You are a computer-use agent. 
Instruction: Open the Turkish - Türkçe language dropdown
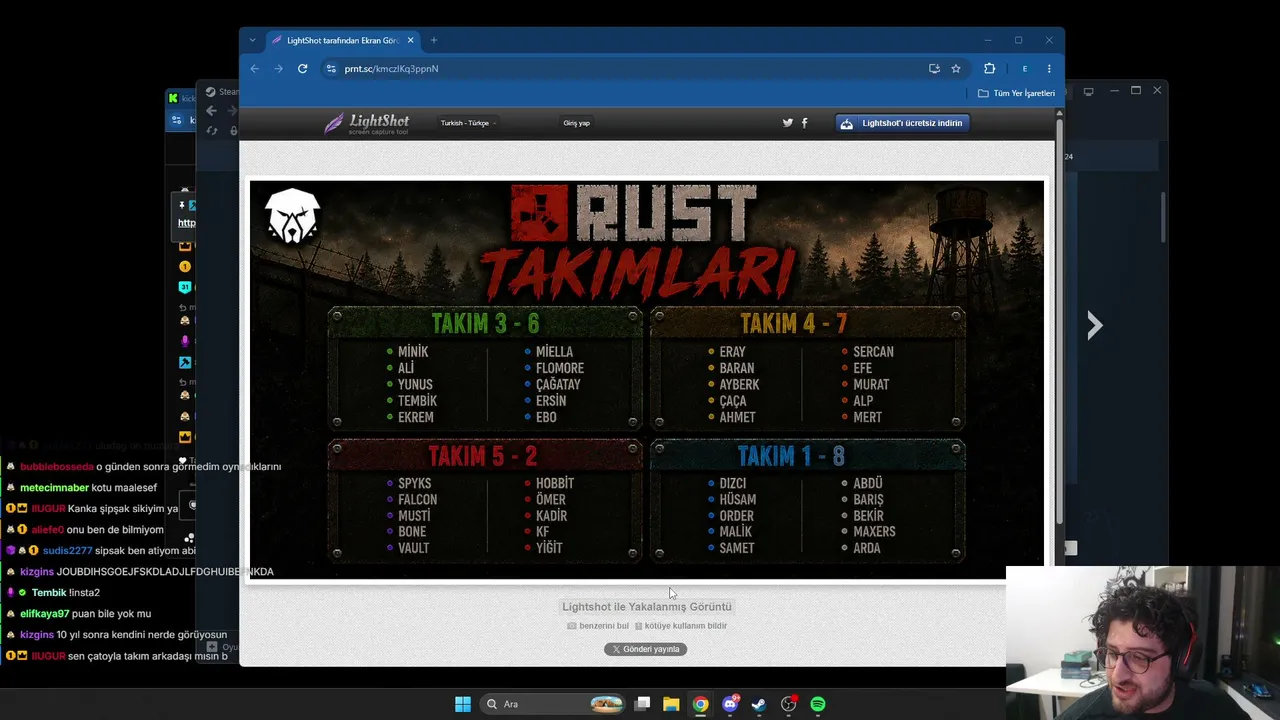point(468,123)
